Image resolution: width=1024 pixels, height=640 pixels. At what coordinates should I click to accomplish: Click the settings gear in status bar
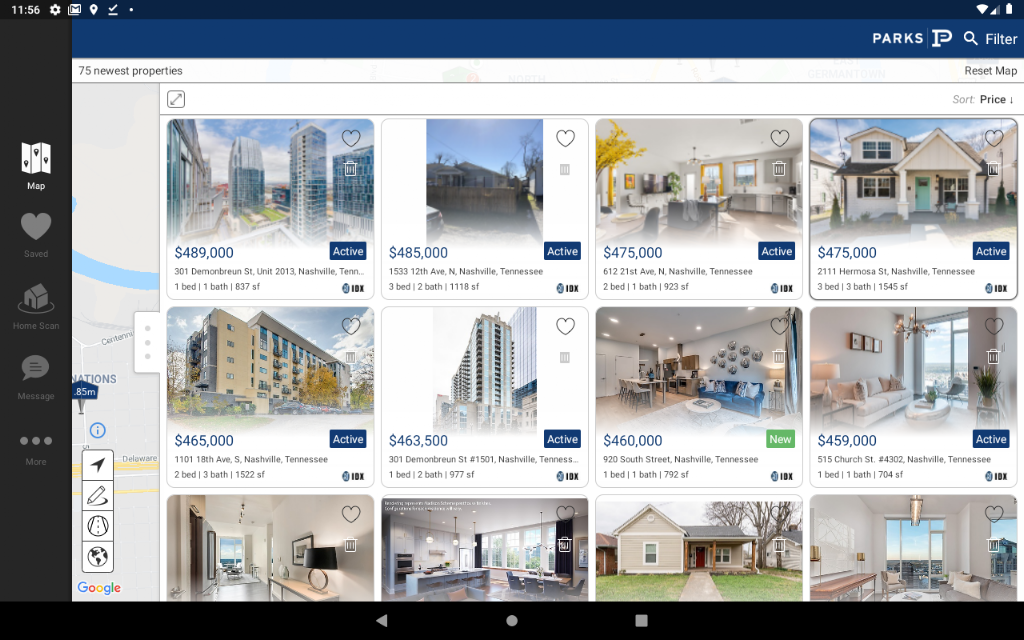click(x=56, y=10)
